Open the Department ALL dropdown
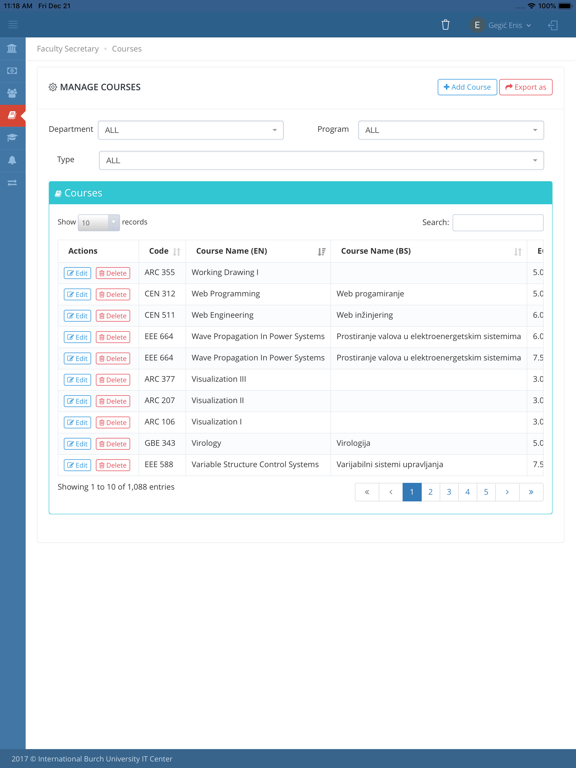576x768 pixels. point(191,130)
